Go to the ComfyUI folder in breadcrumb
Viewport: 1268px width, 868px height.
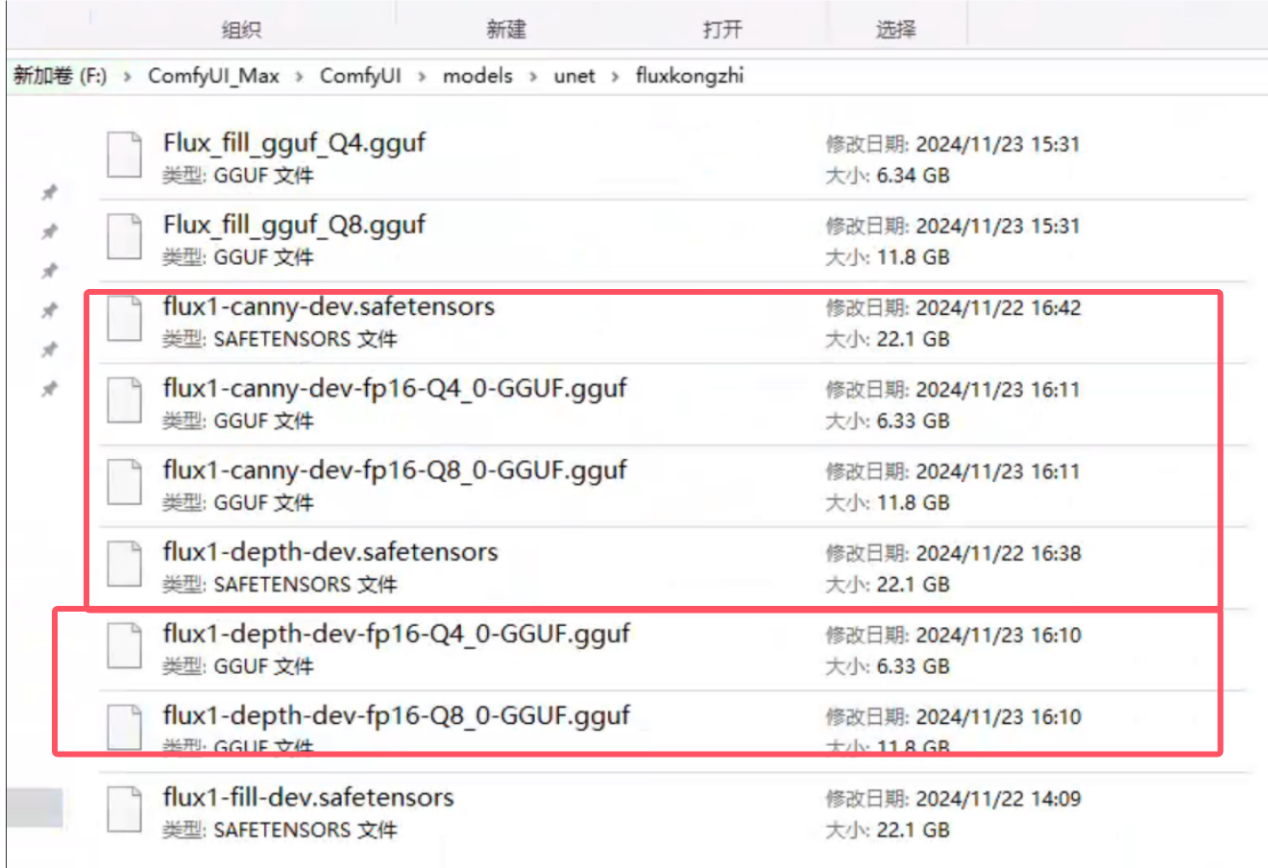pos(360,77)
